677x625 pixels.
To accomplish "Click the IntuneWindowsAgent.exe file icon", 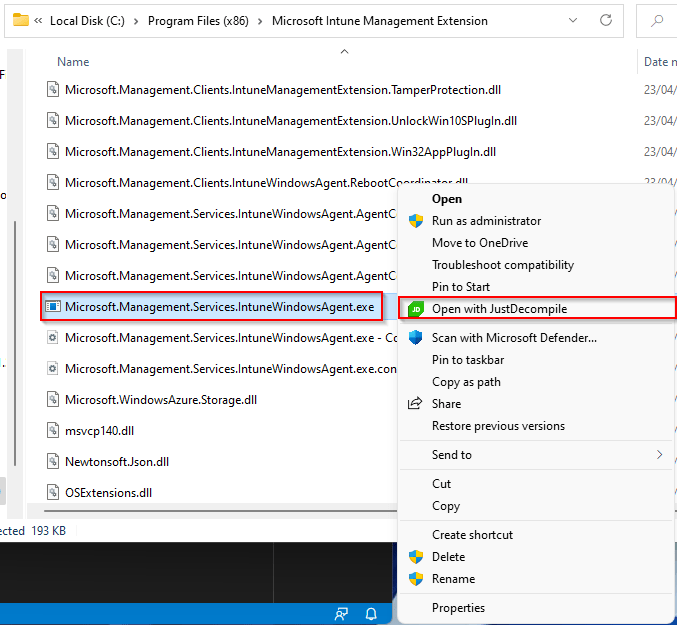I will 54,307.
